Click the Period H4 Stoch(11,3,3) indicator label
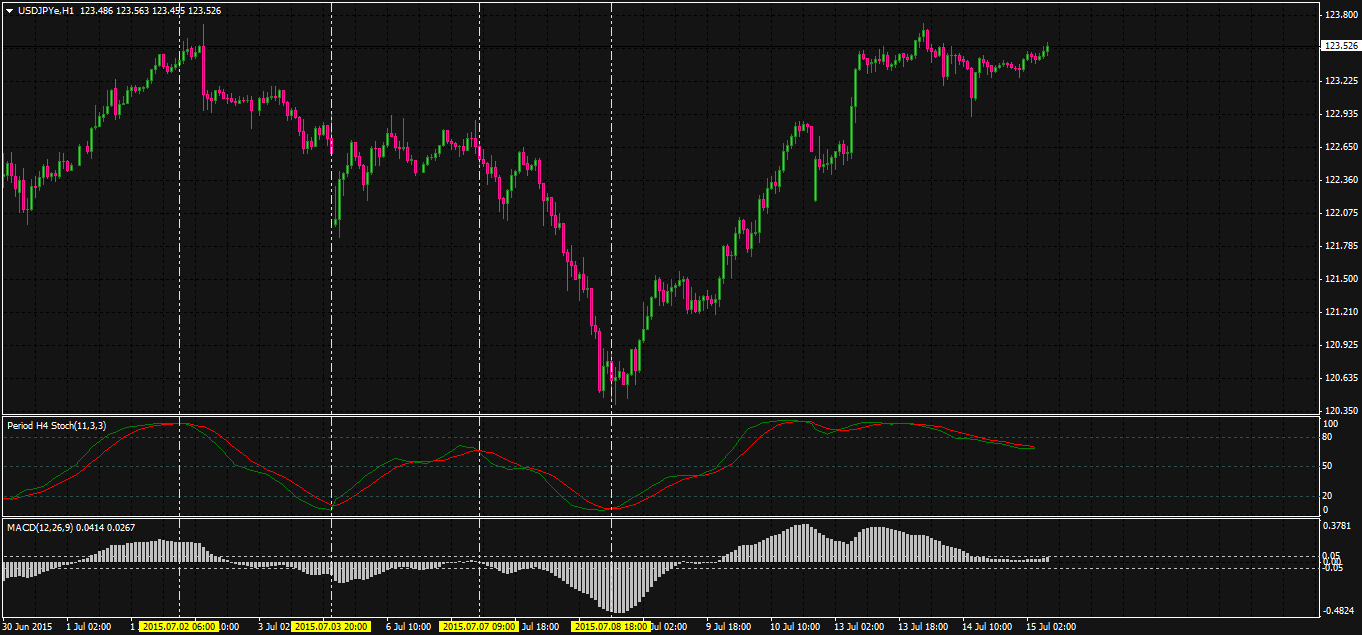This screenshot has height=635, width=1362. pyautogui.click(x=56, y=425)
